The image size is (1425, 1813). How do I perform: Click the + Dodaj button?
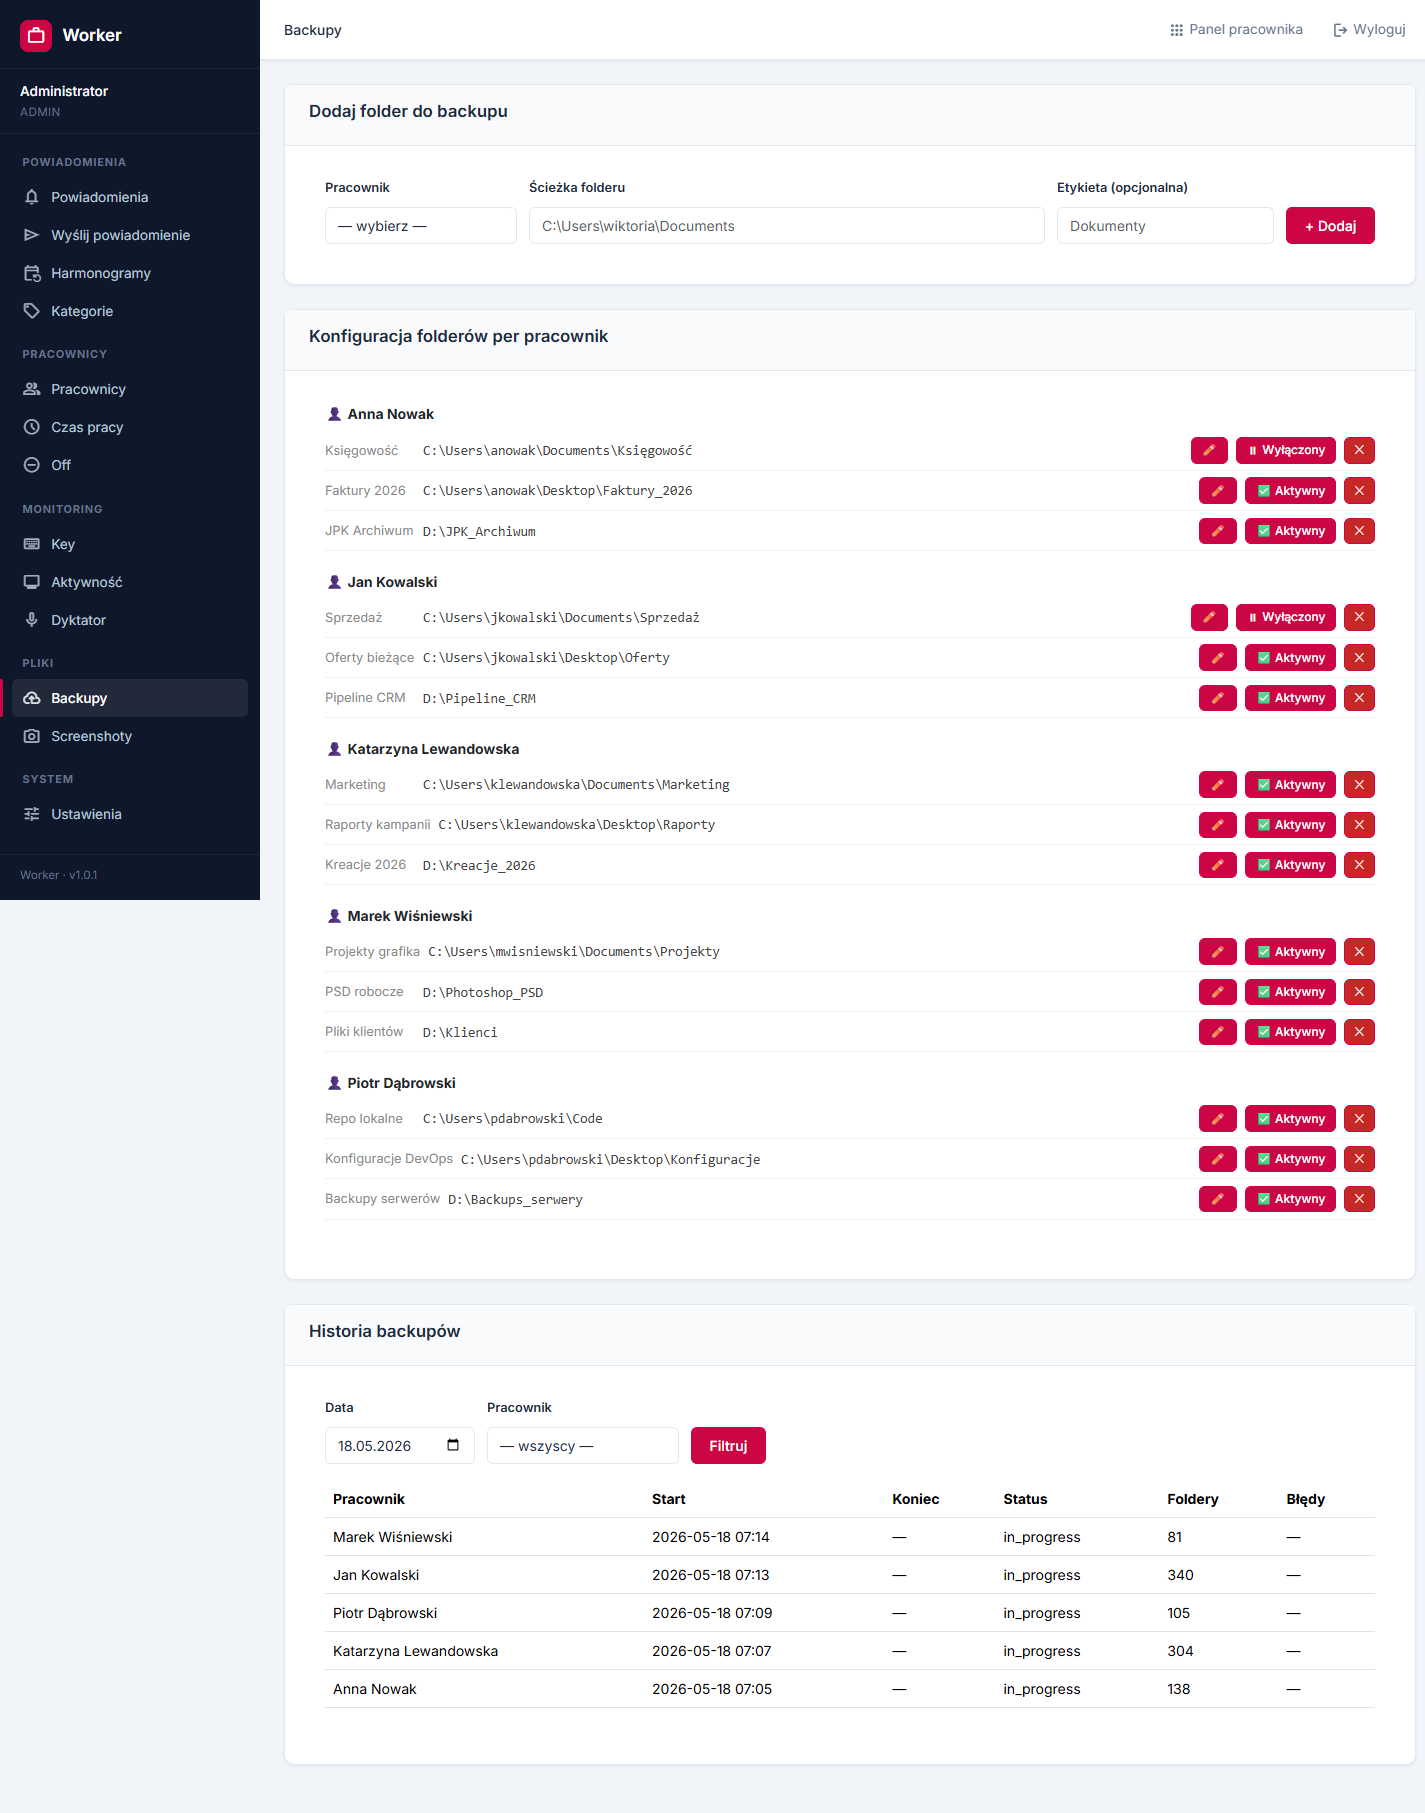(x=1330, y=226)
